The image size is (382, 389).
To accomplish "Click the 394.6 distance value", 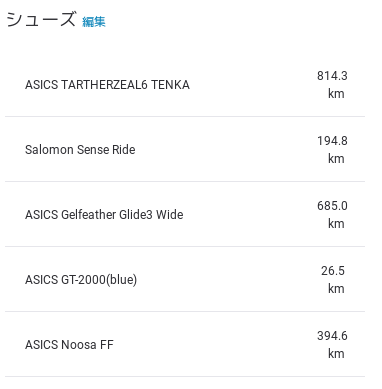I will tap(332, 336).
